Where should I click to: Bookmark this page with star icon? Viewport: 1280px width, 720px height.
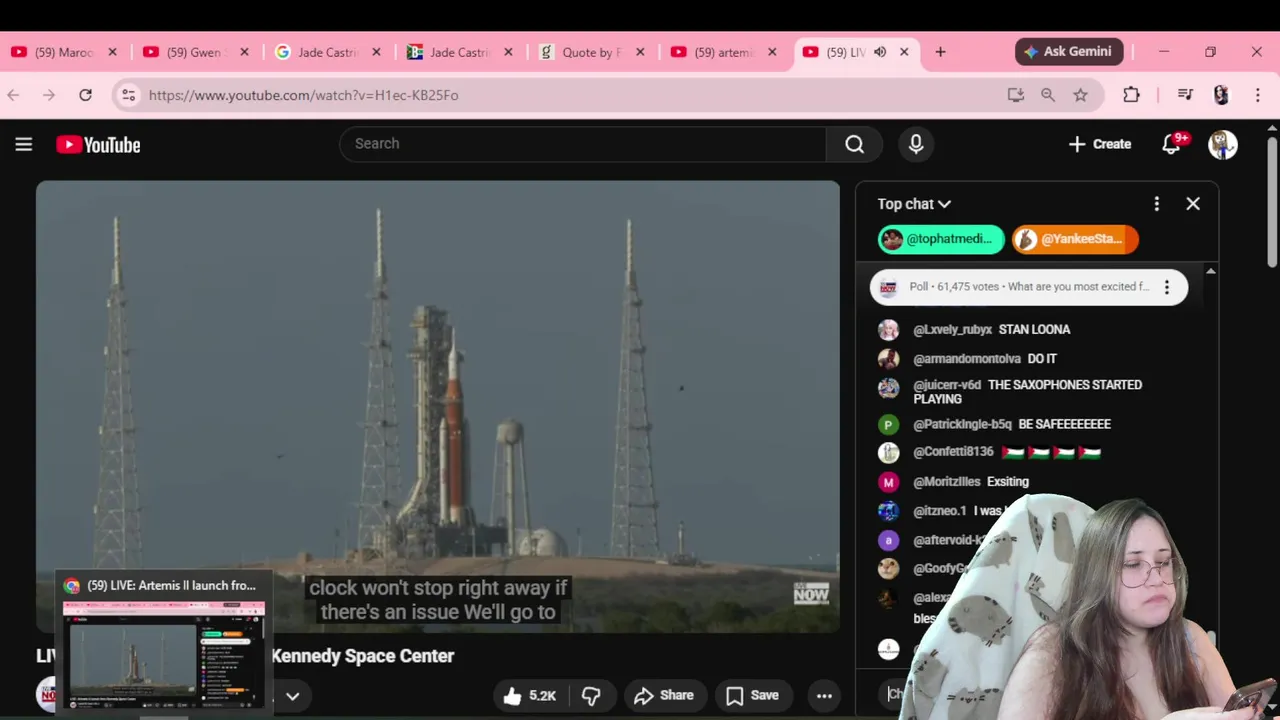(x=1080, y=95)
